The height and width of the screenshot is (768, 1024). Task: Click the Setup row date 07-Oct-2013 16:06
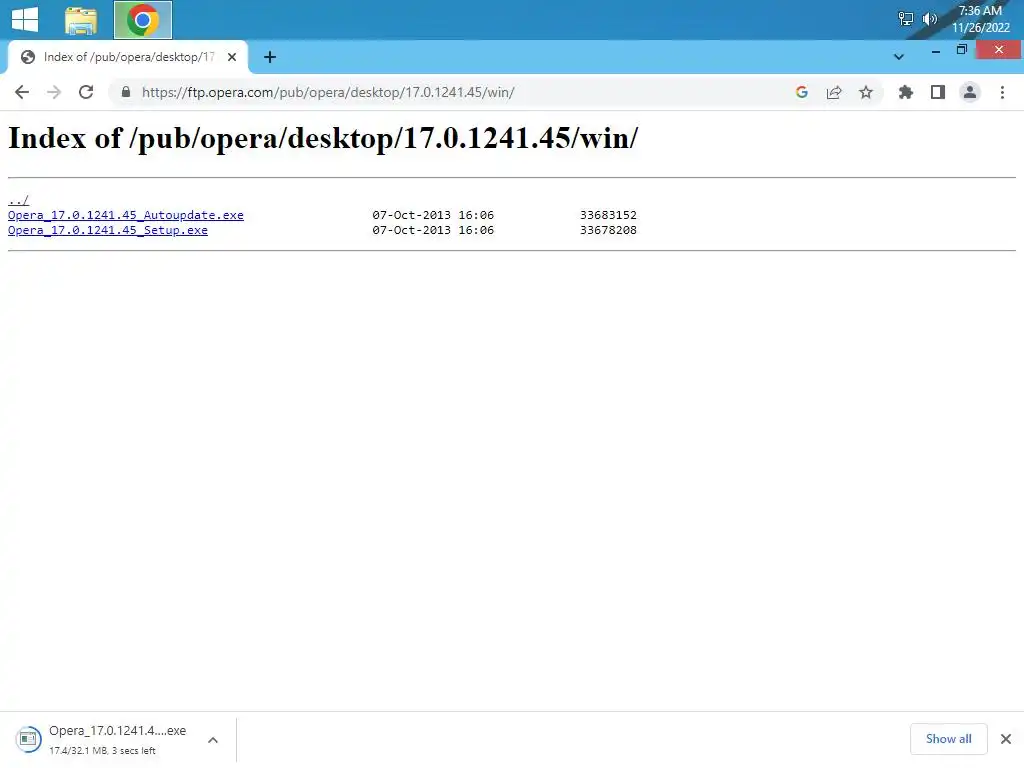433,230
